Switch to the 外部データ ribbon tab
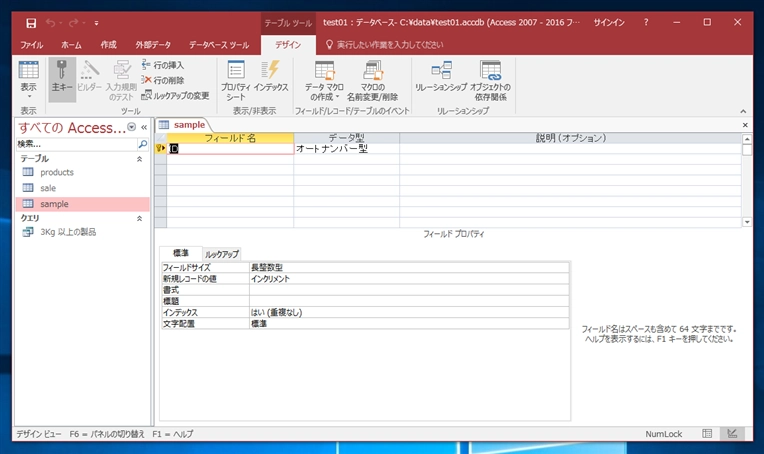The height and width of the screenshot is (454, 764). tap(153, 45)
